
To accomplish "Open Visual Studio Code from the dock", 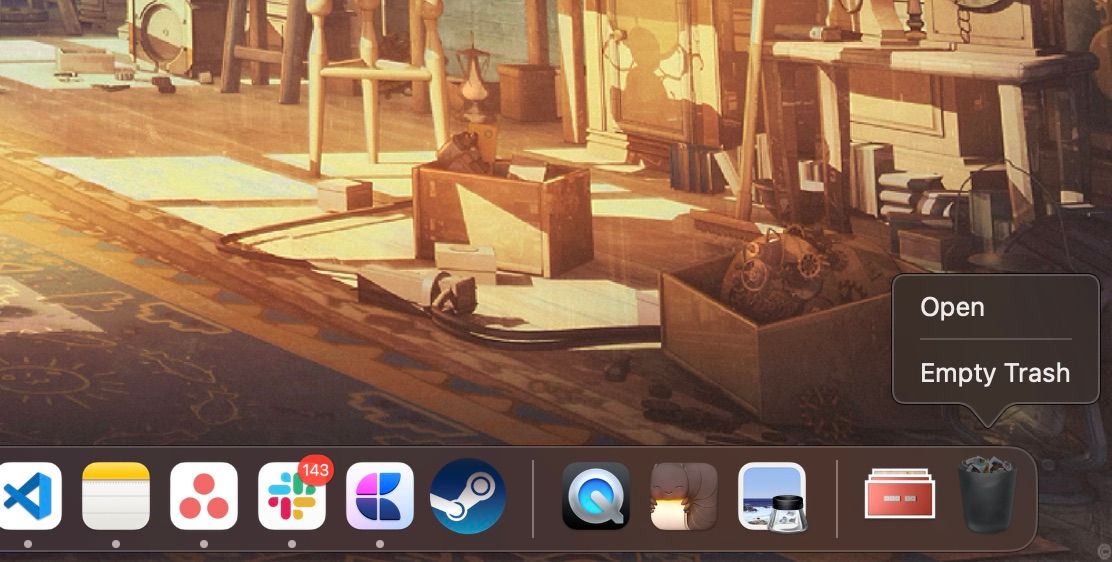I will pyautogui.click(x=30, y=496).
